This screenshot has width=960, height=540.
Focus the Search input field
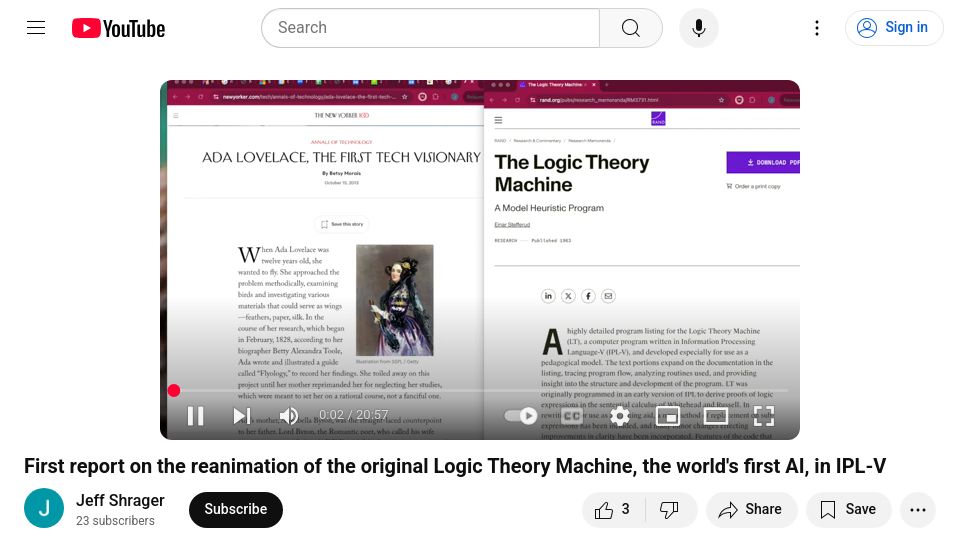click(430, 28)
